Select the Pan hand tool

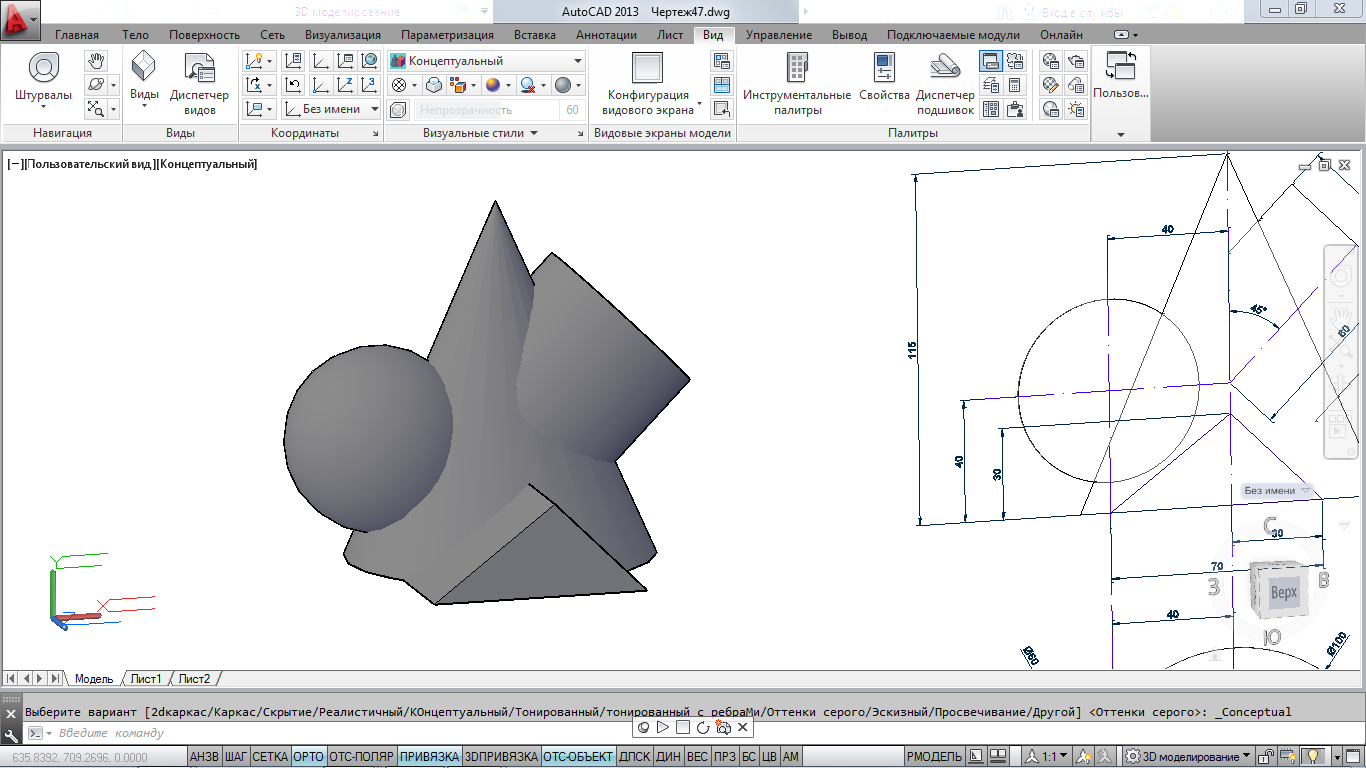pos(95,61)
